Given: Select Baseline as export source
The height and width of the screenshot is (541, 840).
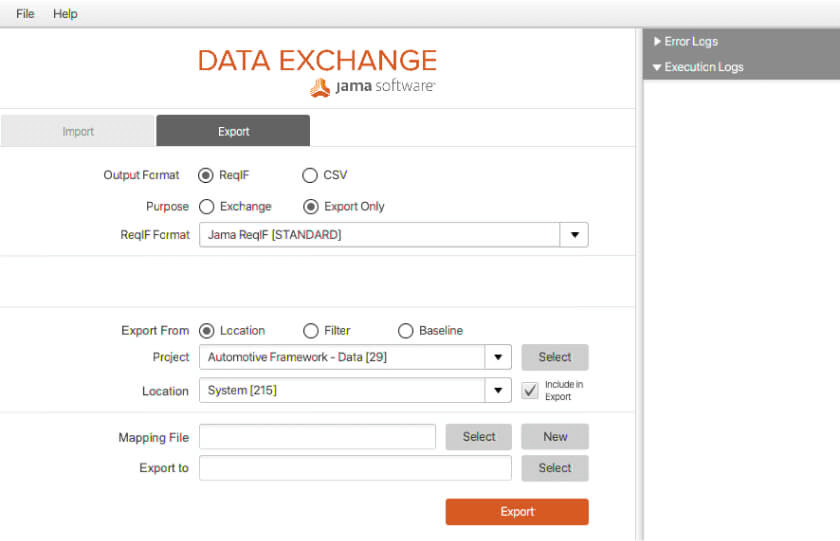Looking at the screenshot, I should [405, 331].
